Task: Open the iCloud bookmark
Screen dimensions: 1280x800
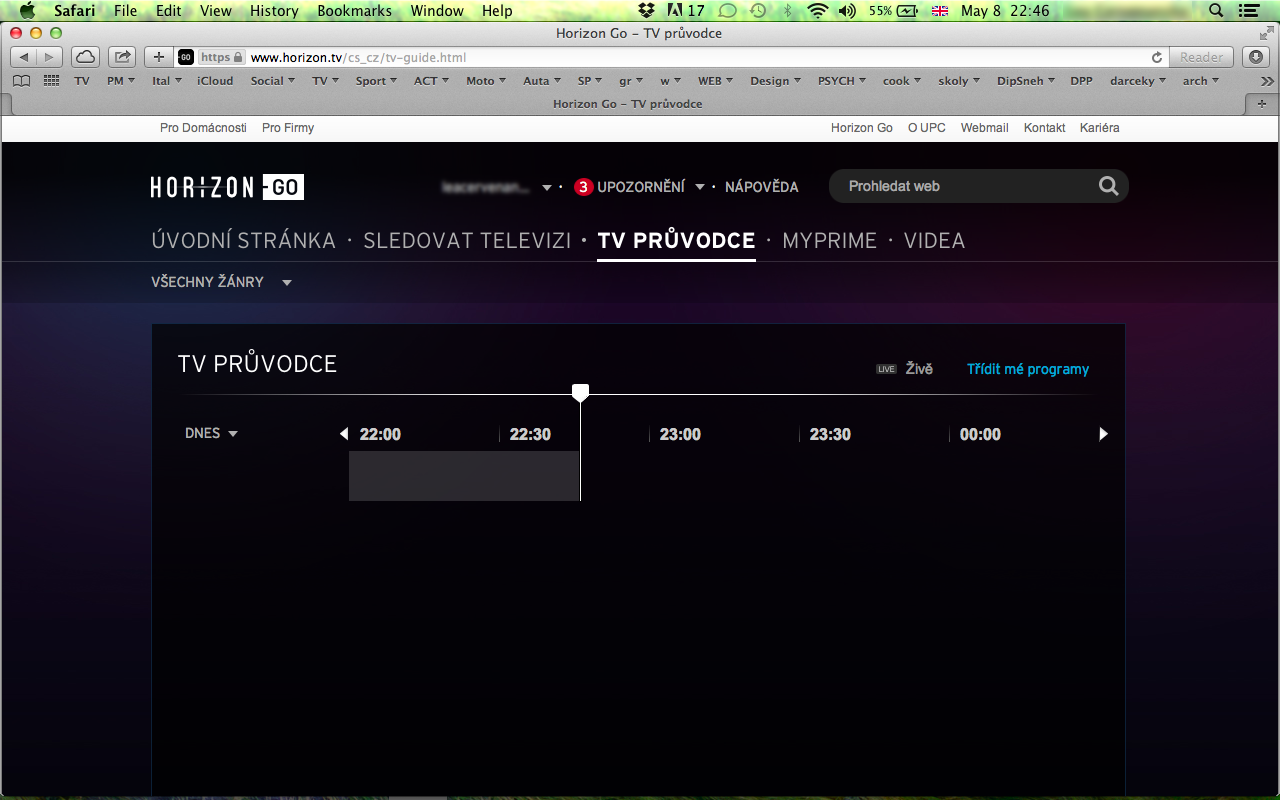Action: point(215,81)
